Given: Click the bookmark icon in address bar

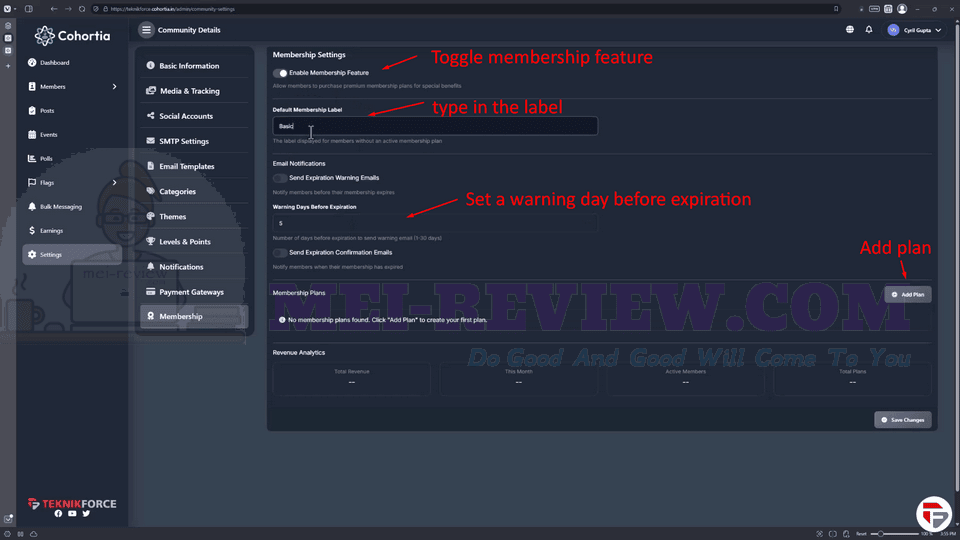Looking at the screenshot, I should (x=836, y=9).
